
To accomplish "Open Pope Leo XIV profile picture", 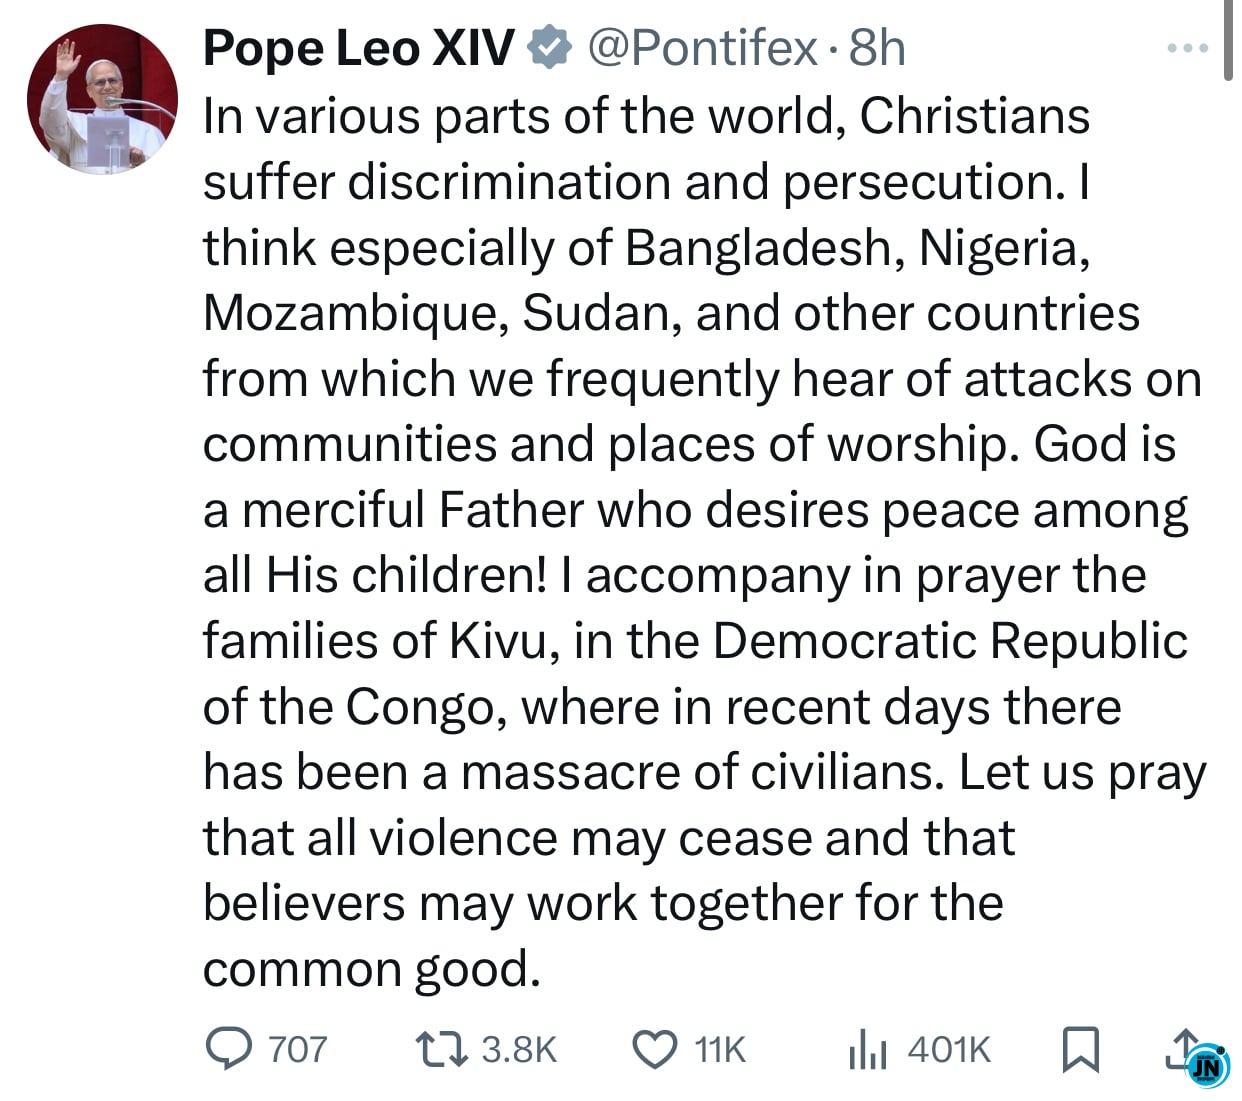I will pos(102,100).
